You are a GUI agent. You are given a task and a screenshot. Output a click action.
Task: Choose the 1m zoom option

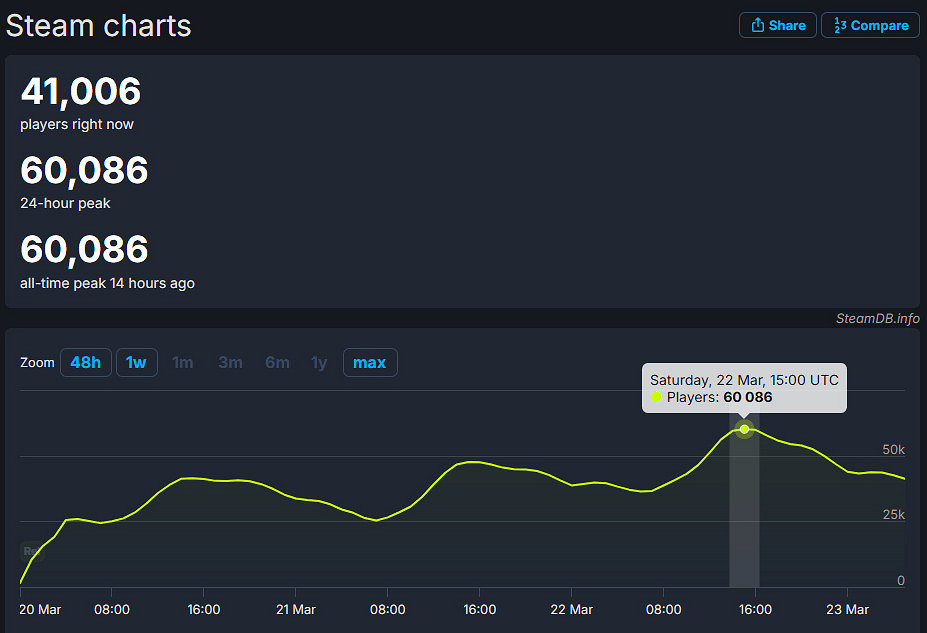click(x=183, y=362)
